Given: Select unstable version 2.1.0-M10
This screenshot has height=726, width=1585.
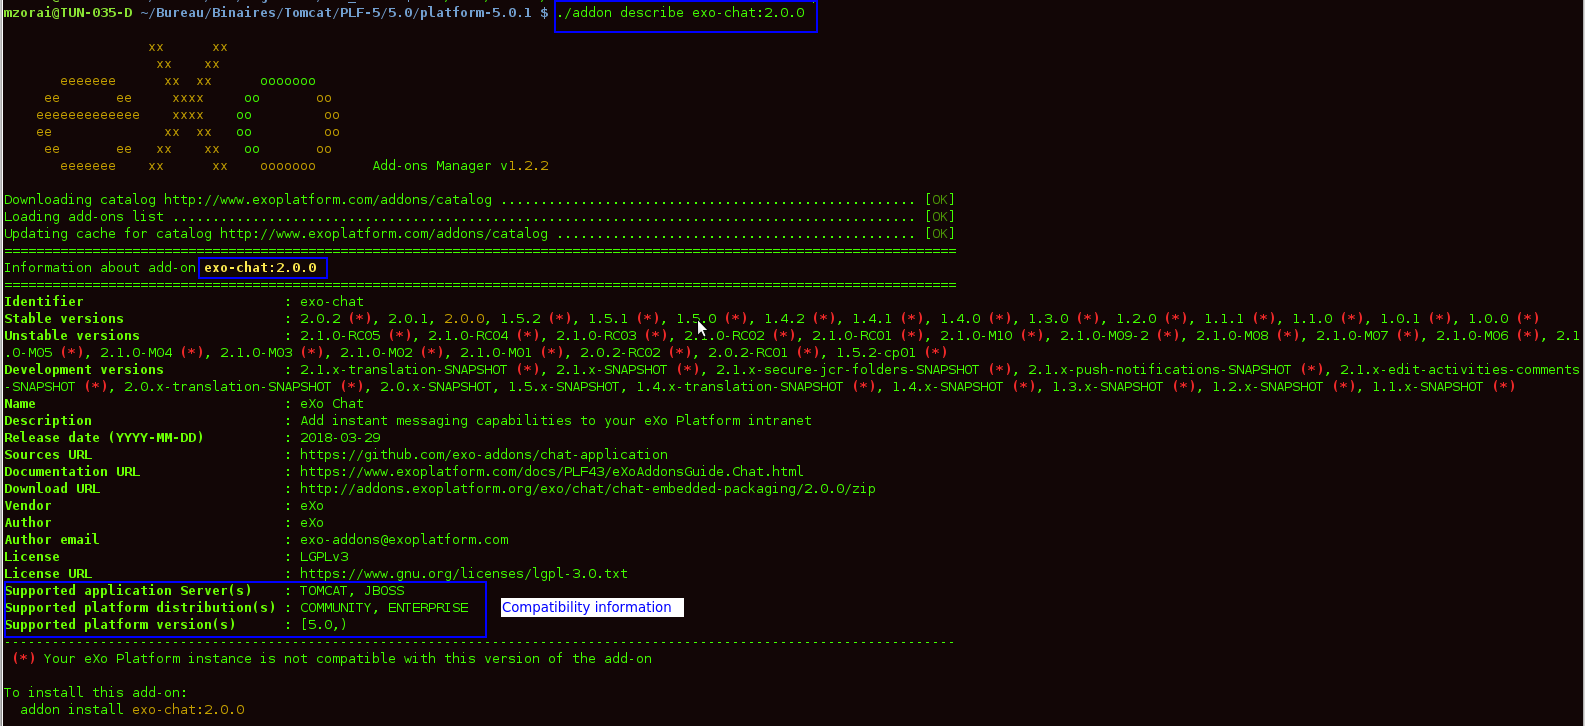Looking at the screenshot, I should 976,335.
